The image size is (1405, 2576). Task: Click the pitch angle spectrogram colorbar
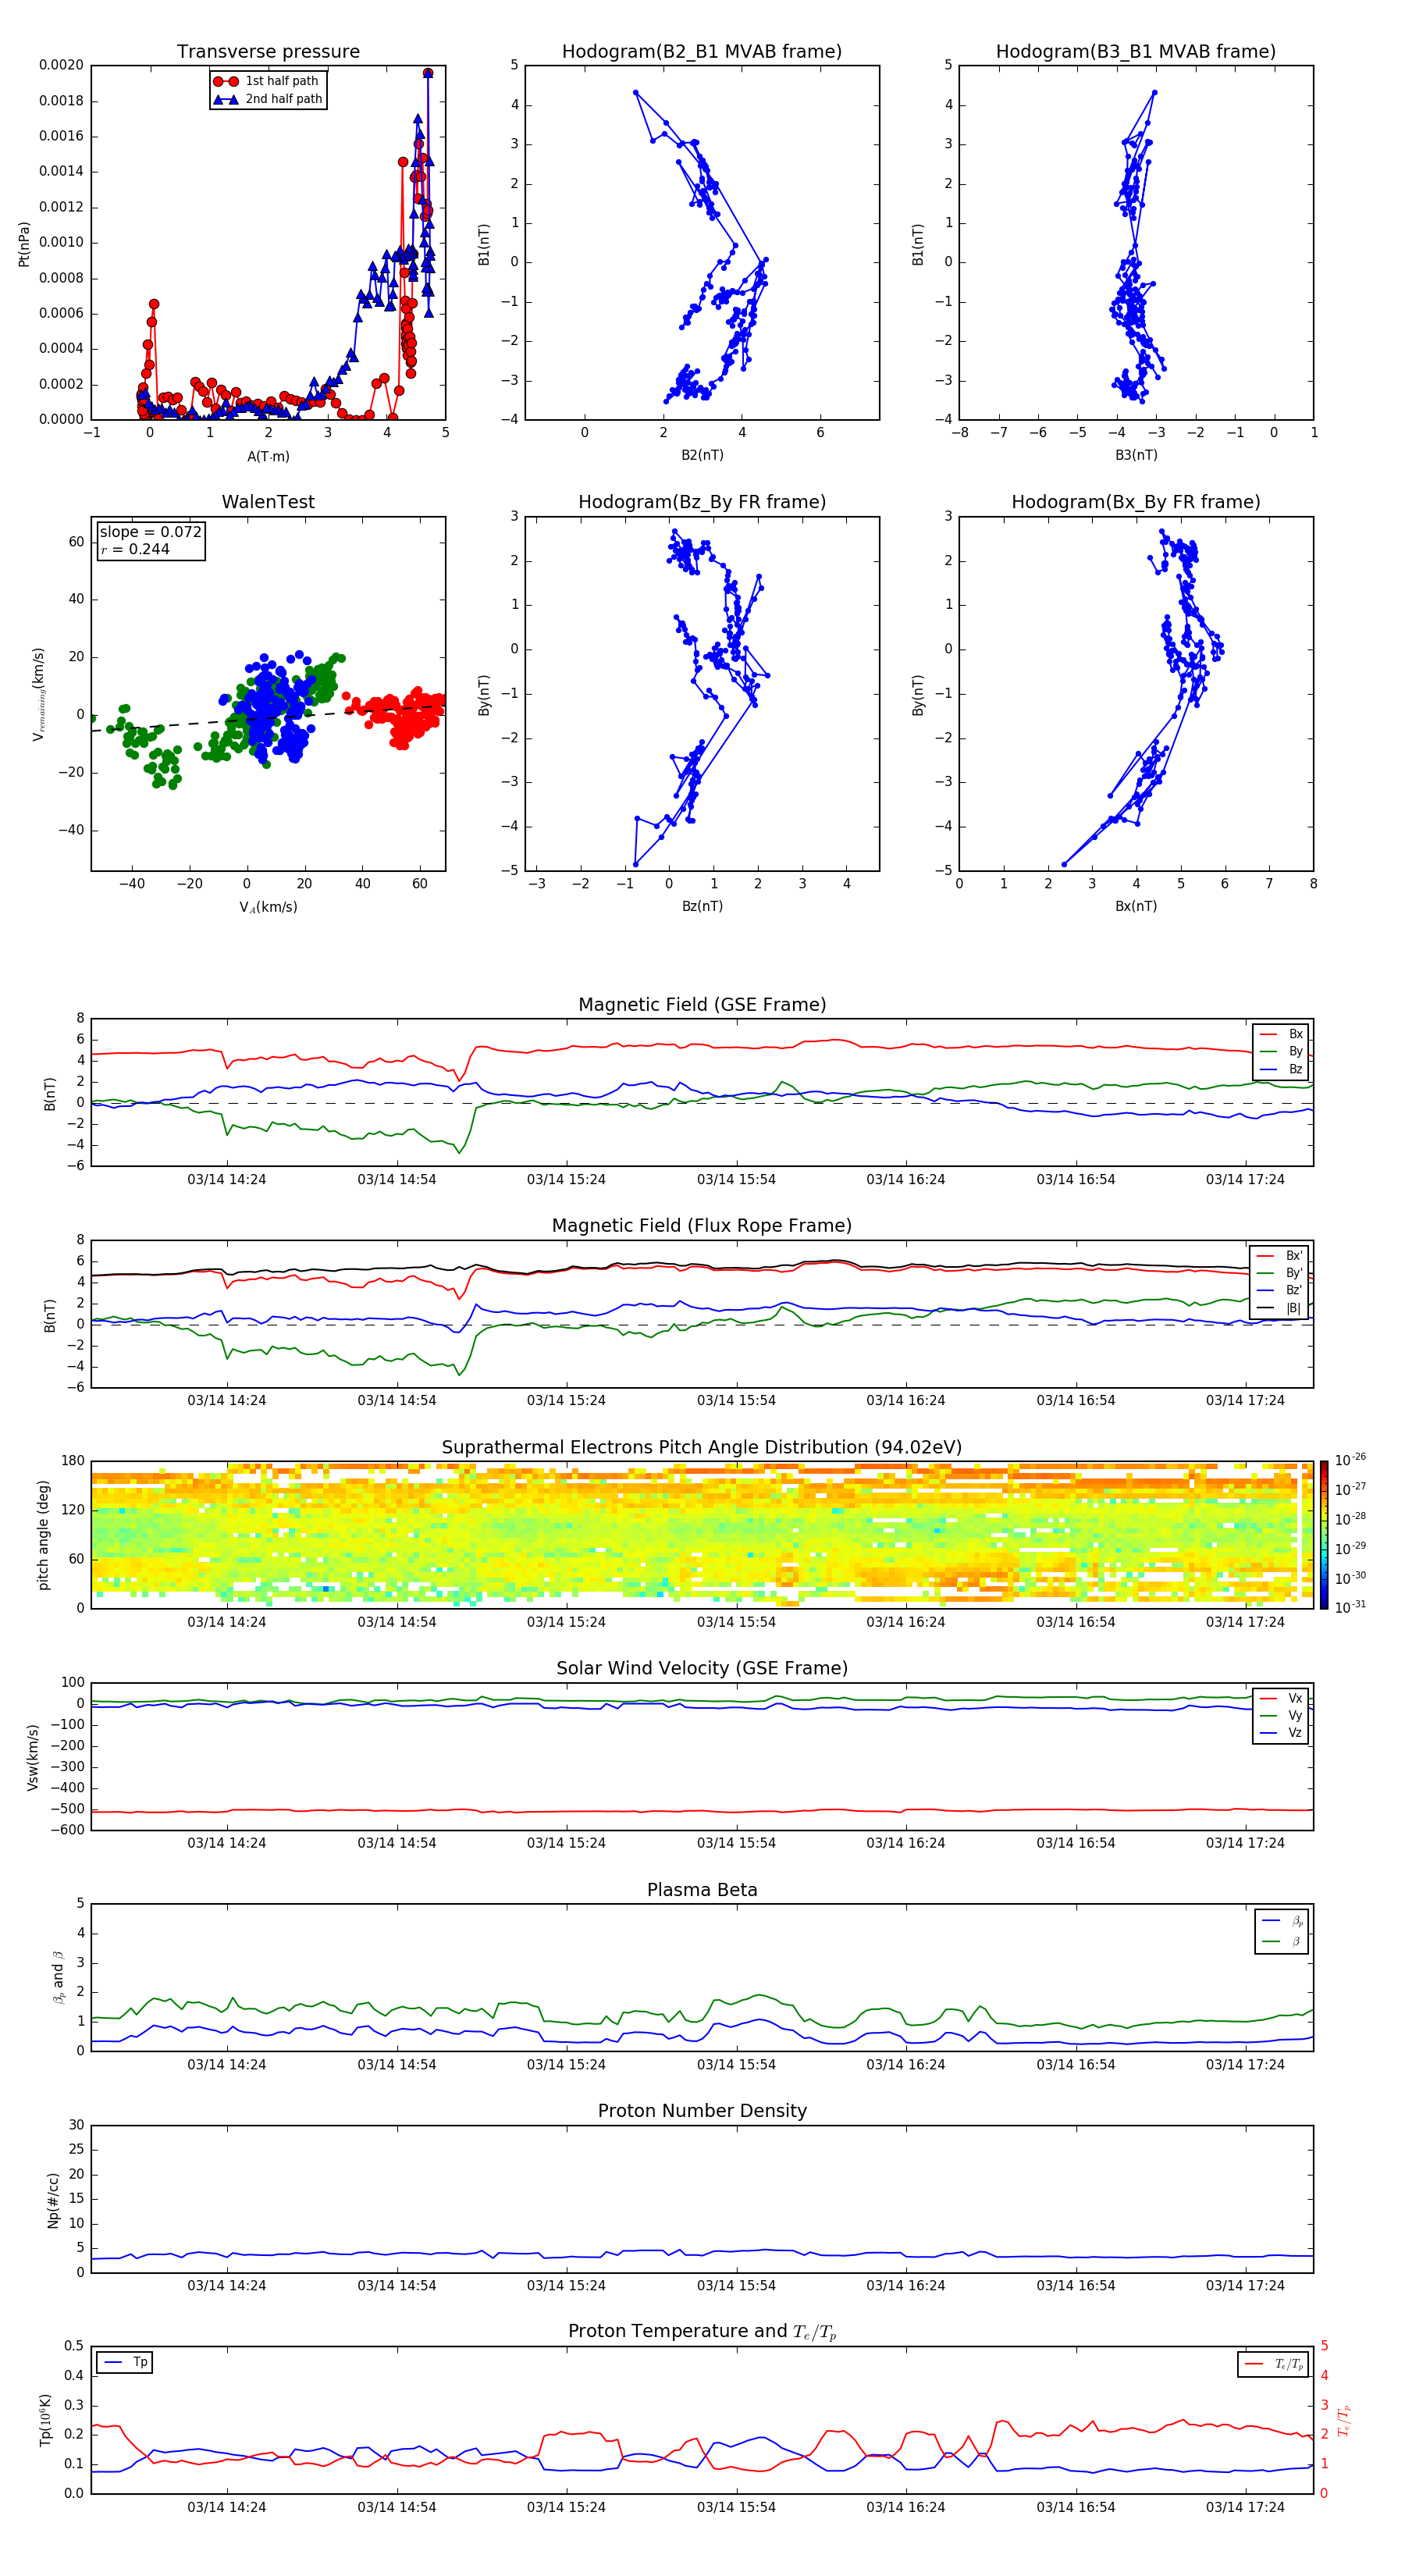(1324, 1535)
